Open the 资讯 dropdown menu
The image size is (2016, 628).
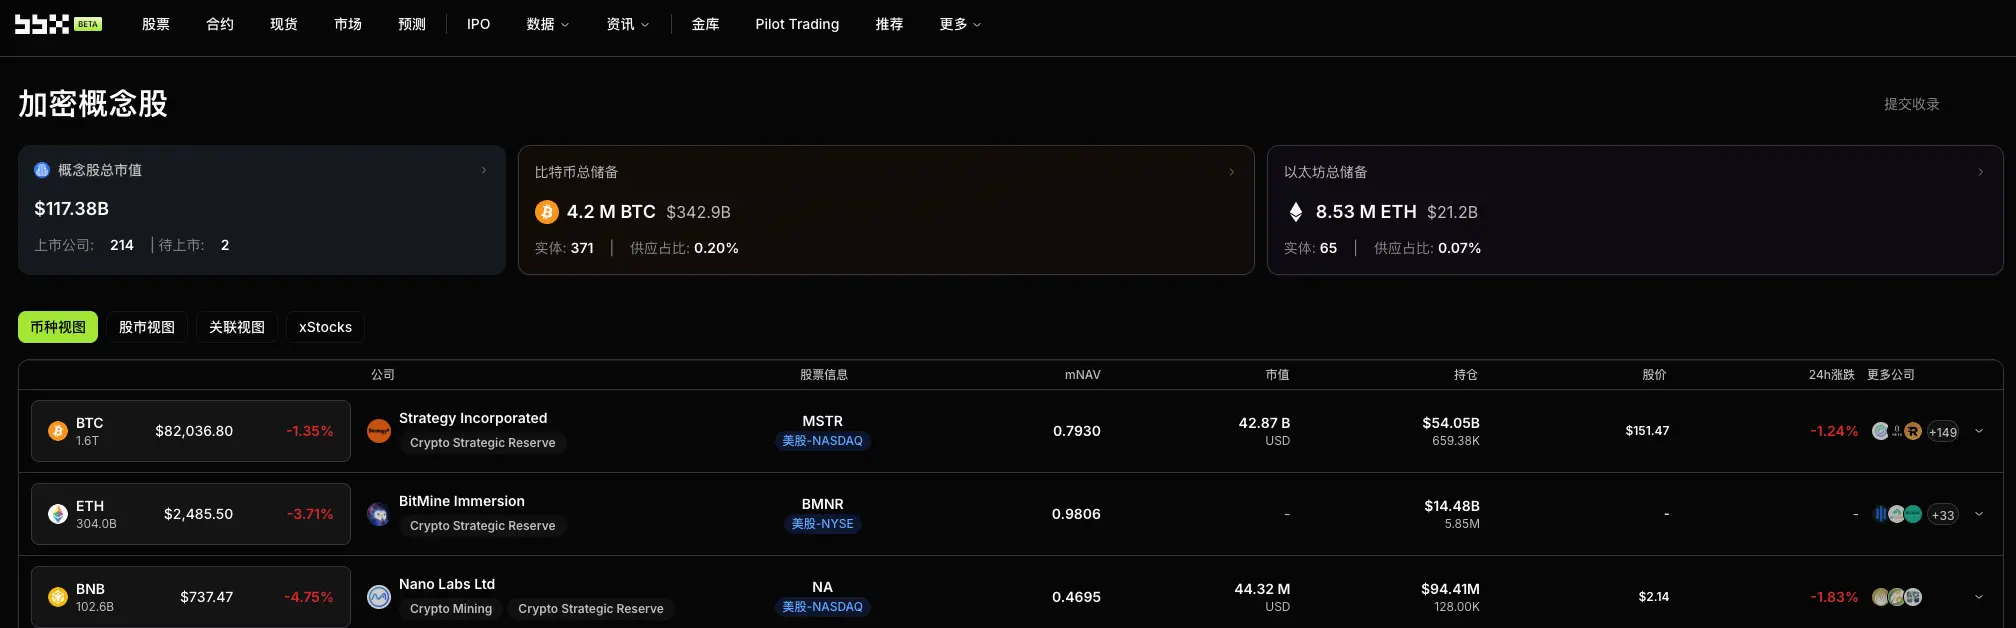[x=628, y=24]
